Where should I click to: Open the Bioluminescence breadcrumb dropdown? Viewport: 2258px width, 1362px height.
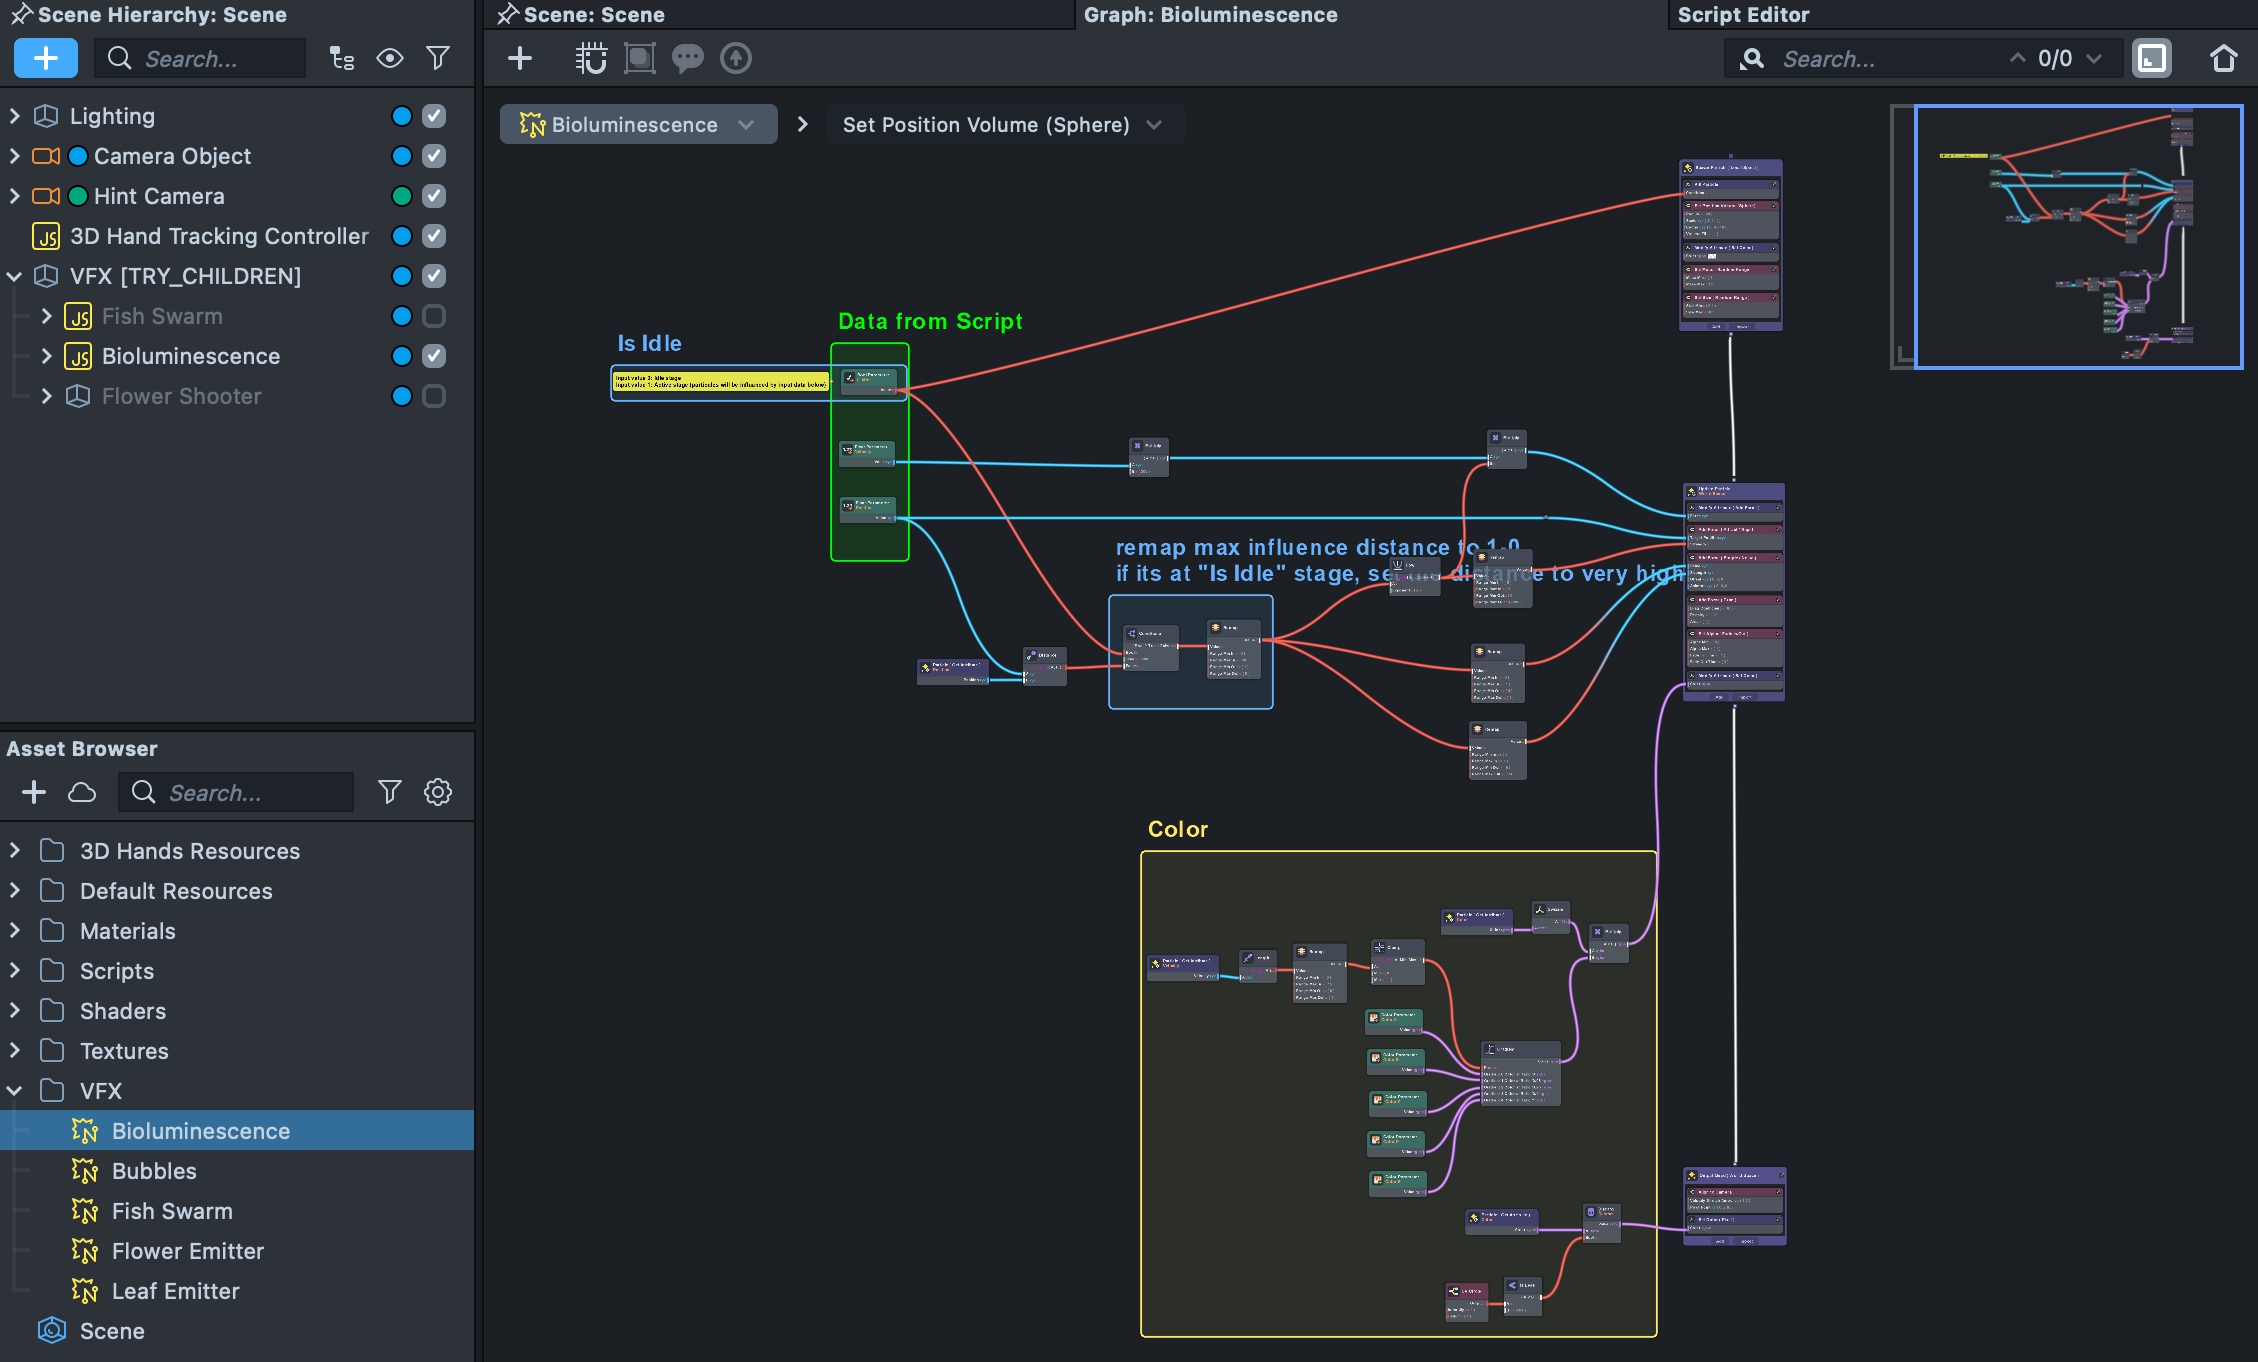(x=746, y=125)
